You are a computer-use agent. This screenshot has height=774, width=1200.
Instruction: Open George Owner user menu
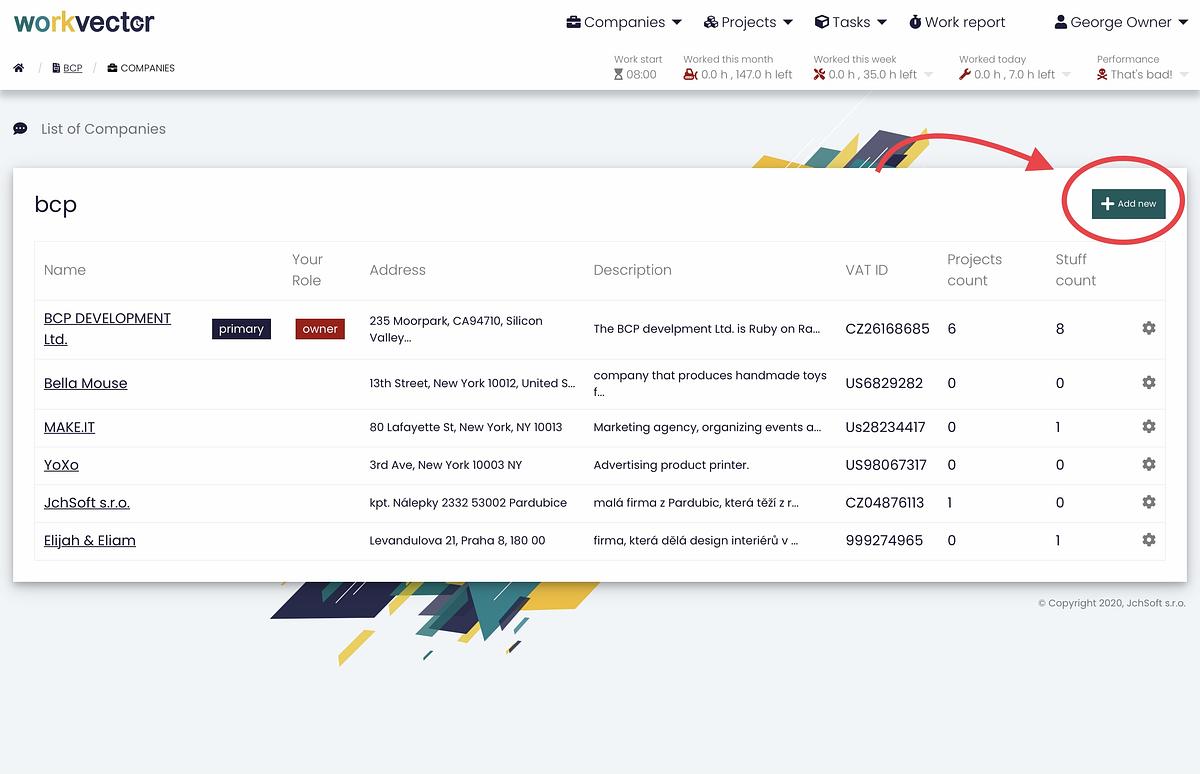(x=1121, y=22)
